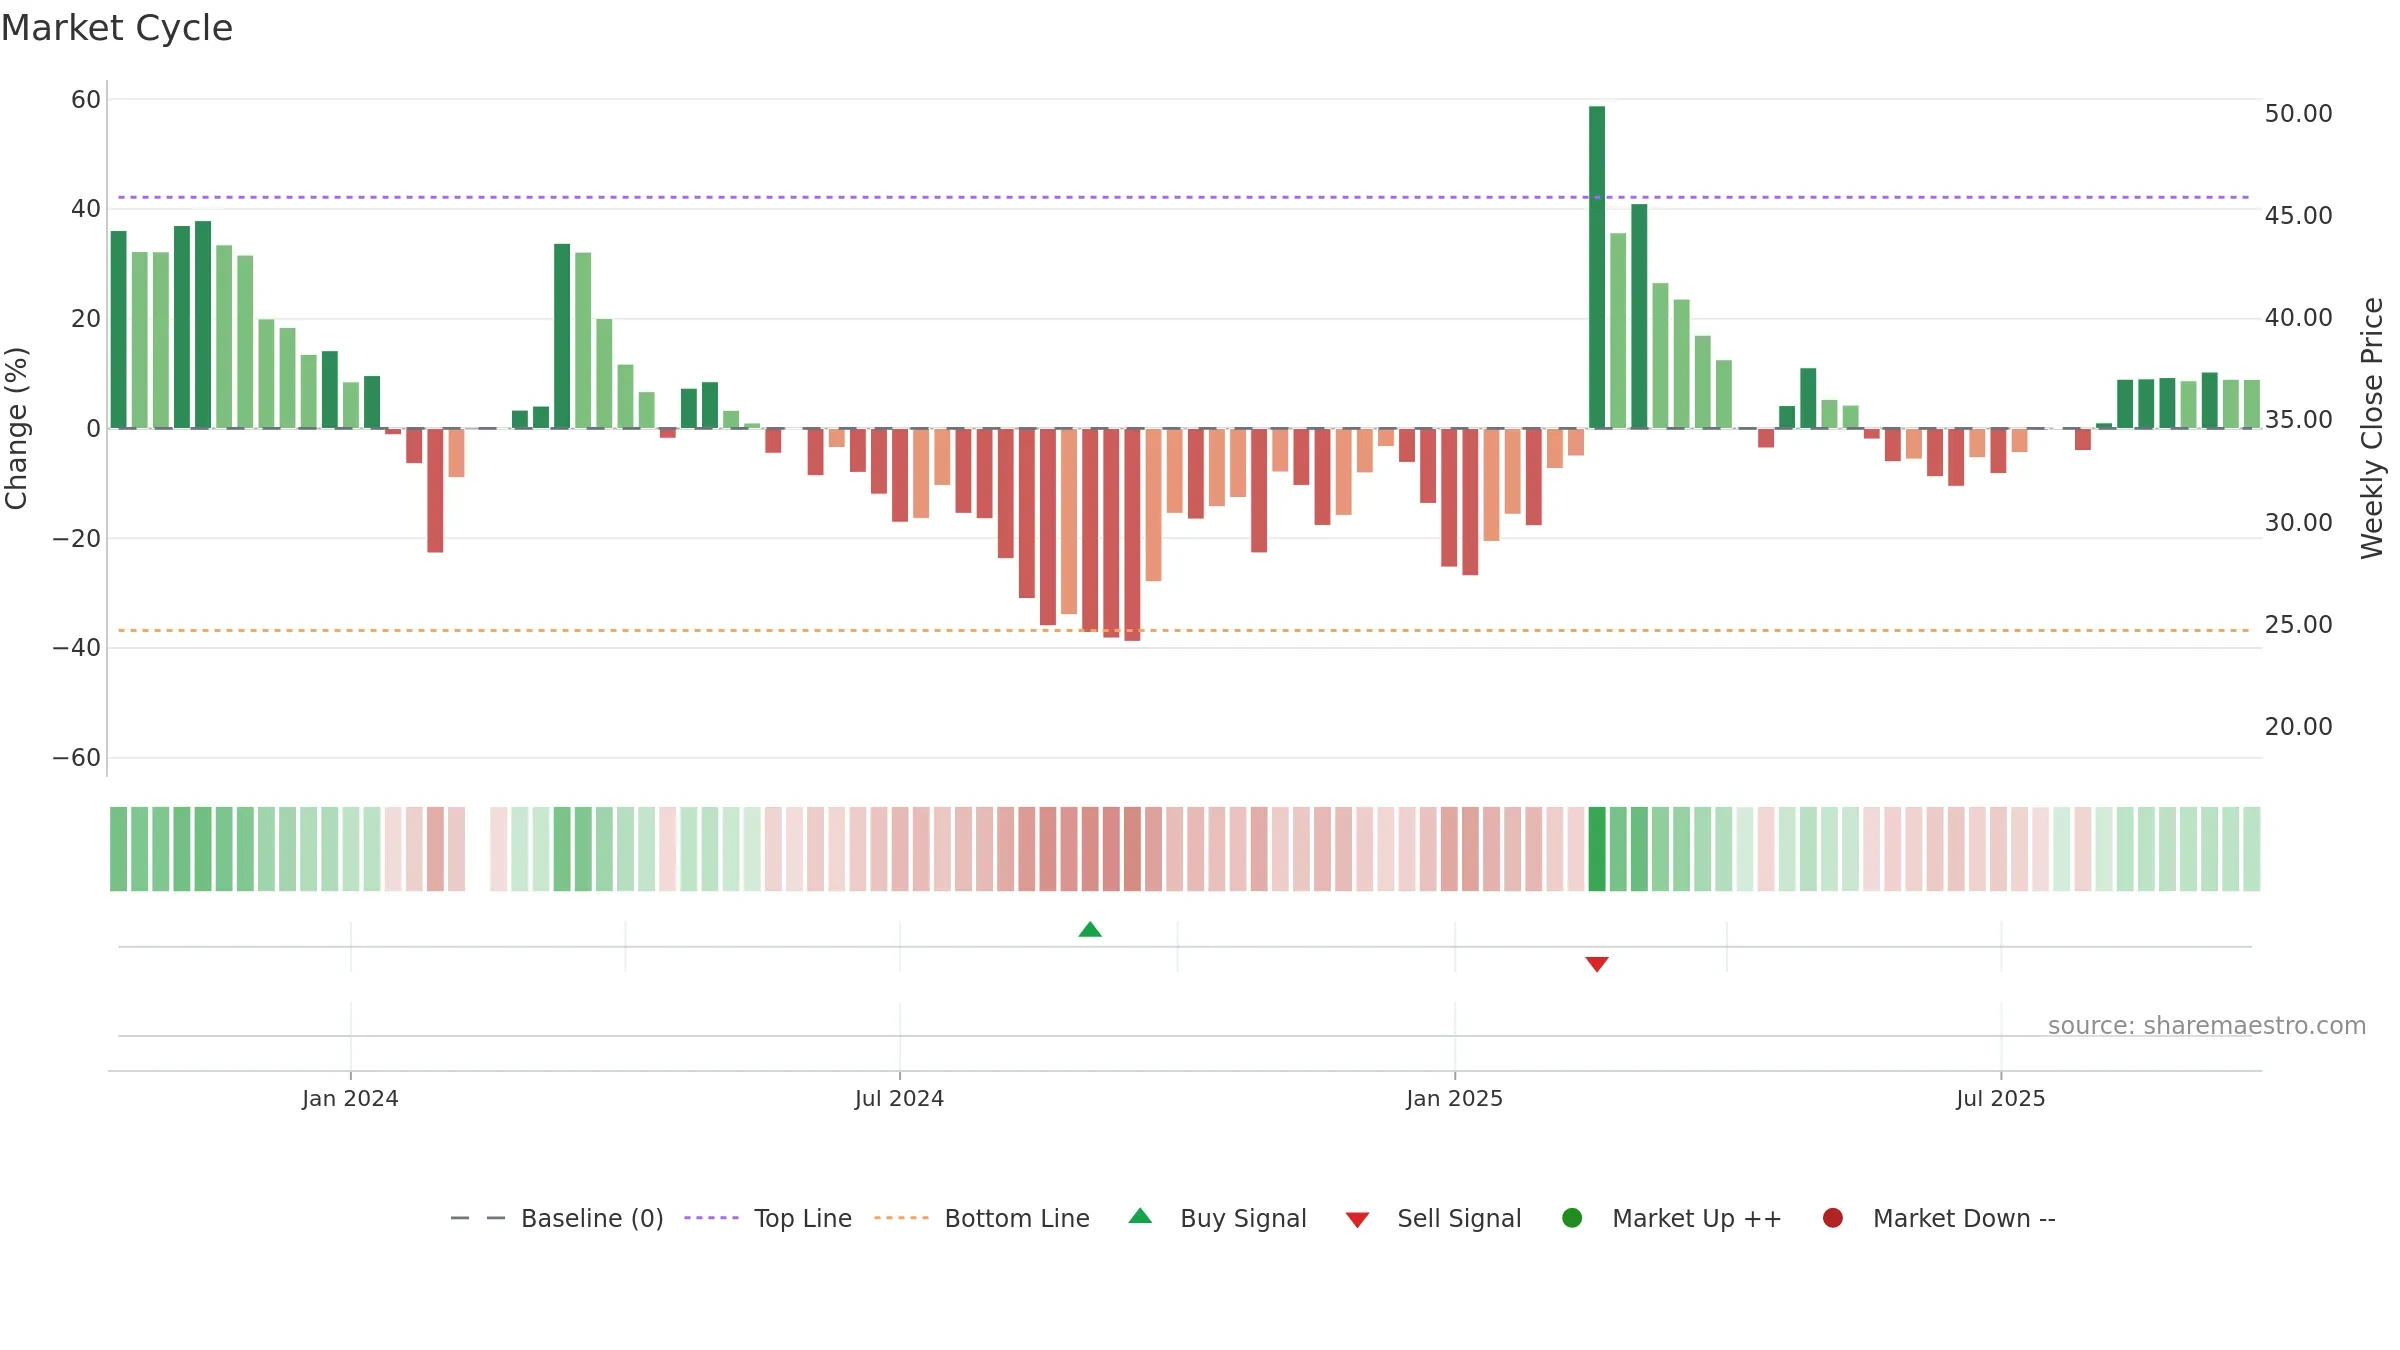This screenshot has height=1350, width=2400.
Task: Click the red Sell Signal triangle legend icon
Action: pyautogui.click(x=1357, y=1220)
